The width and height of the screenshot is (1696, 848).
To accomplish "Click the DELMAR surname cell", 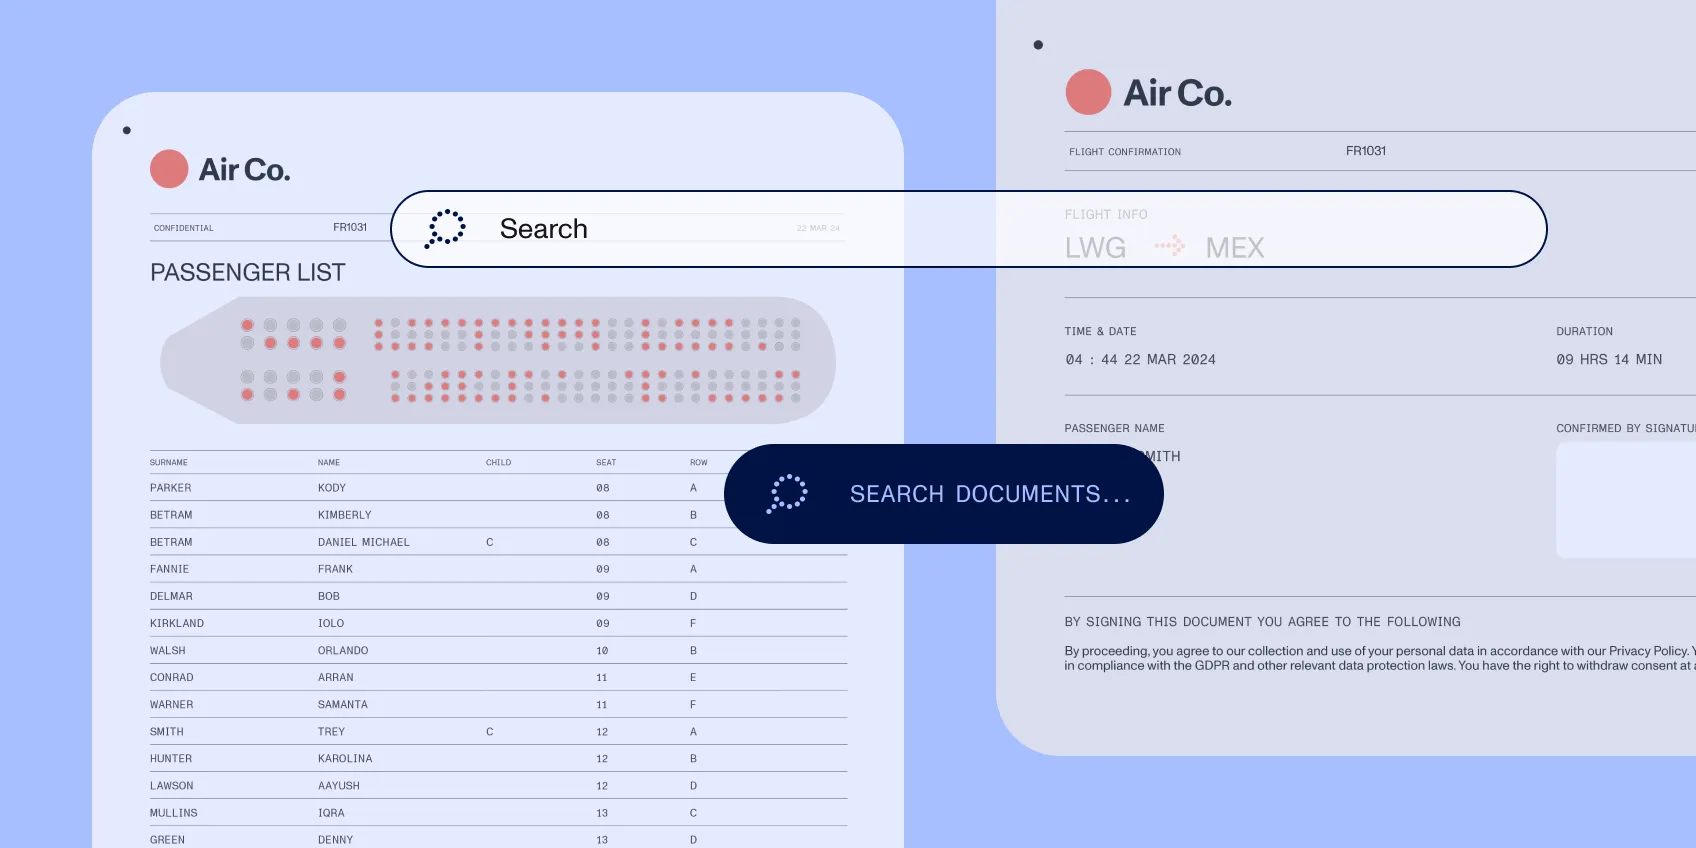I will coord(171,596).
